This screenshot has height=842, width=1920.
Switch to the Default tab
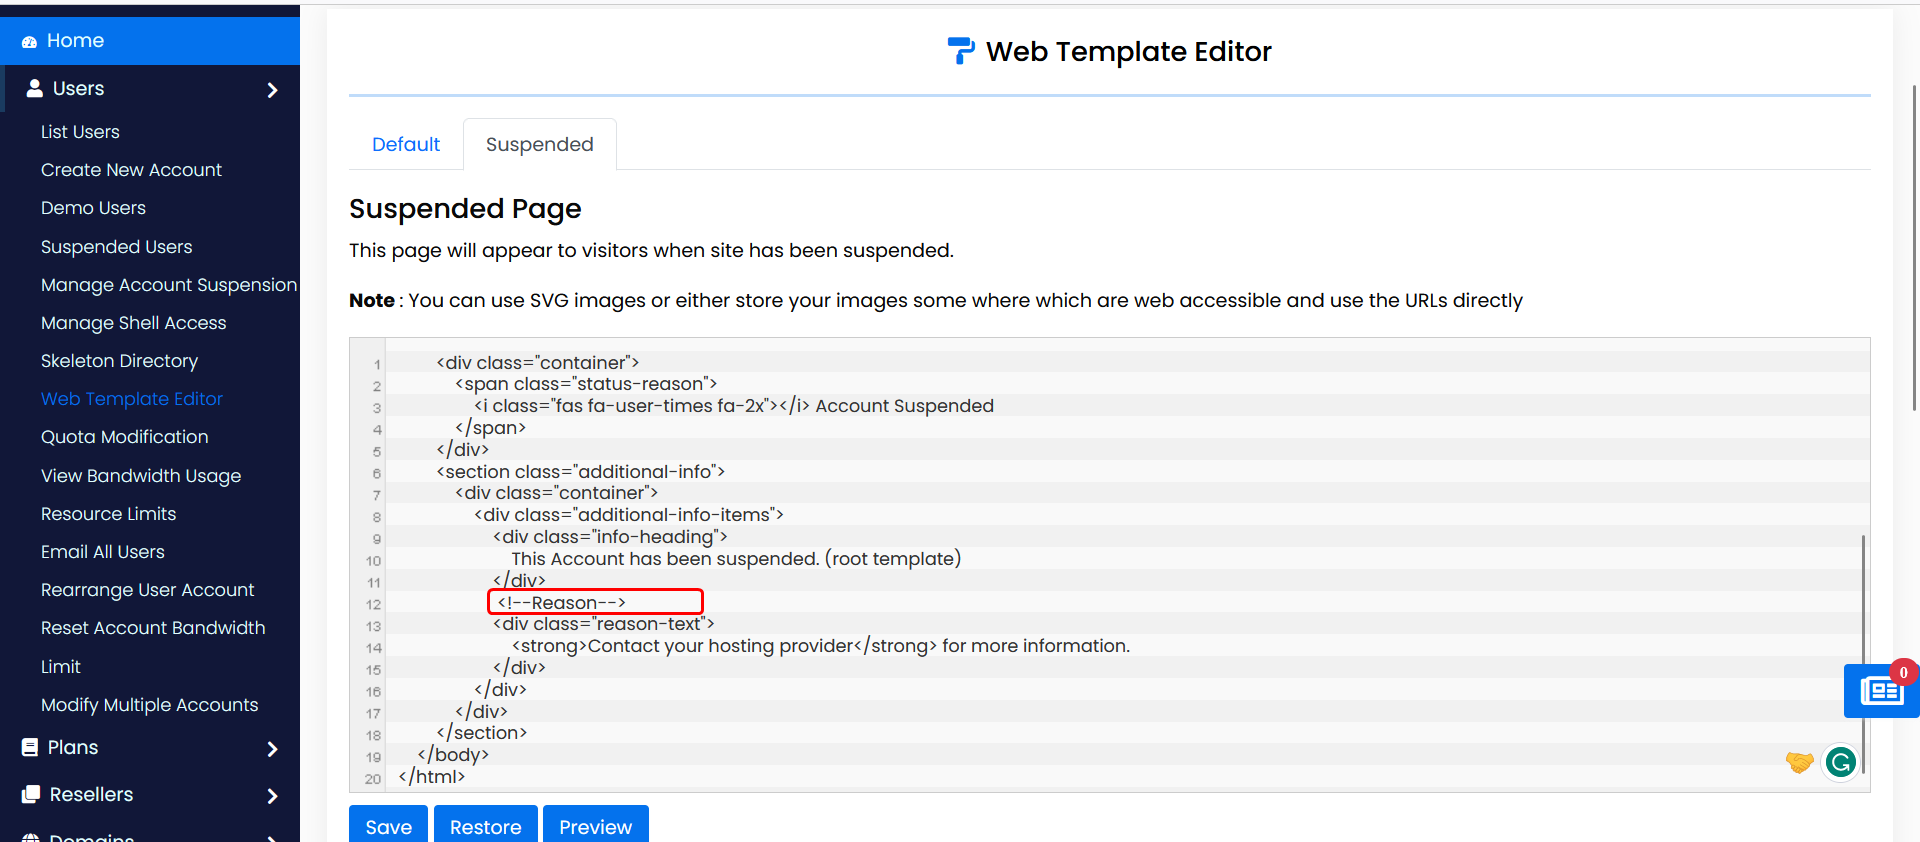[405, 145]
